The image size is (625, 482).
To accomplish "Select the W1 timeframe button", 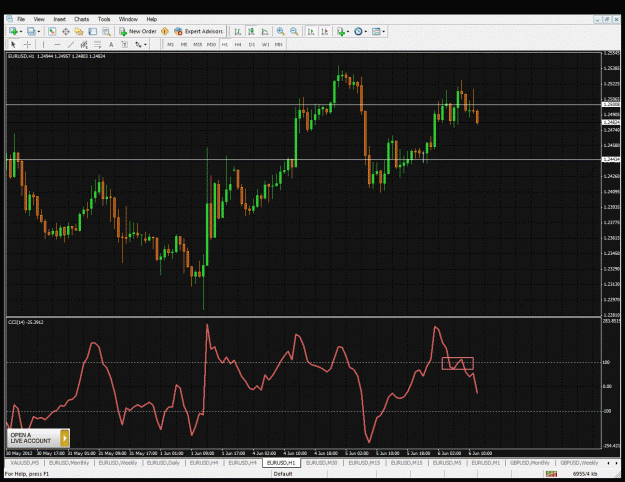I will (x=265, y=44).
